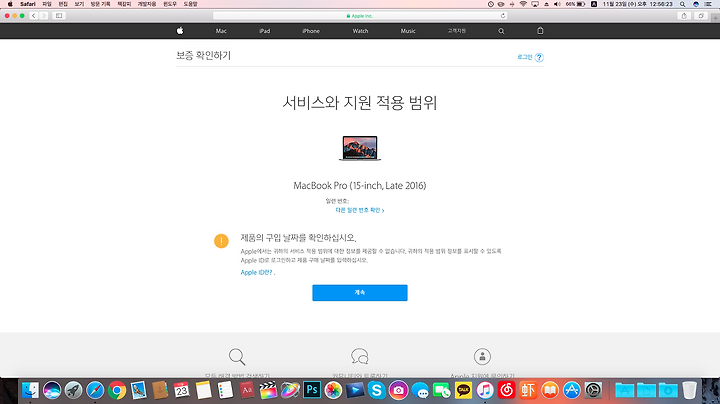
Task: Open the 보기 menu
Action: click(79, 4)
